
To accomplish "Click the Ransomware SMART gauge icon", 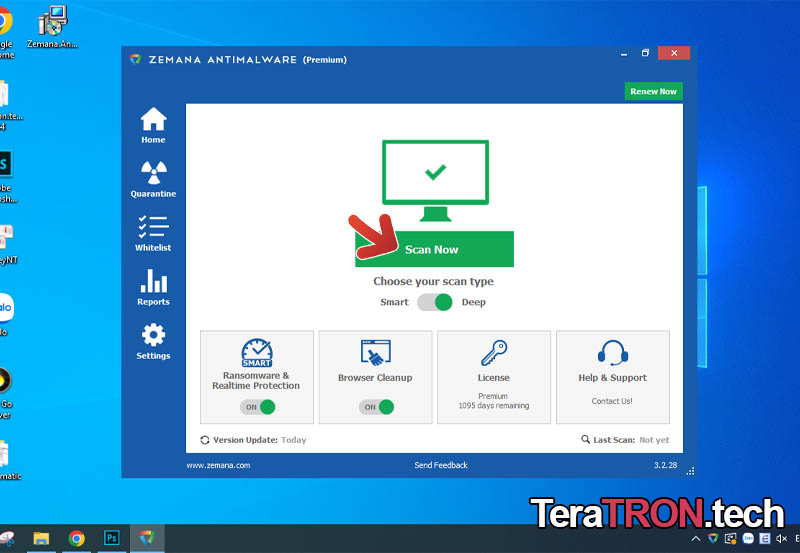I will click(257, 353).
